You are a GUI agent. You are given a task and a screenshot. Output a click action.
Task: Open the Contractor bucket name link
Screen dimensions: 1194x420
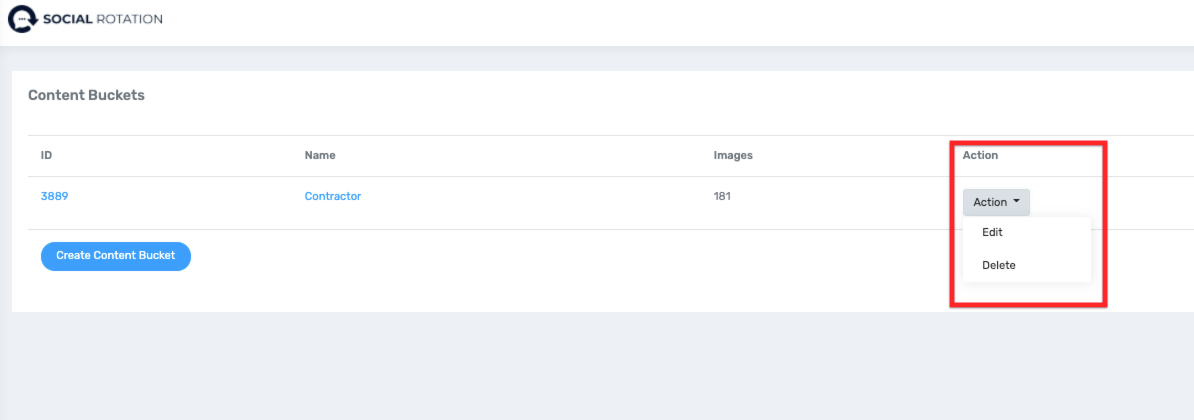click(332, 197)
